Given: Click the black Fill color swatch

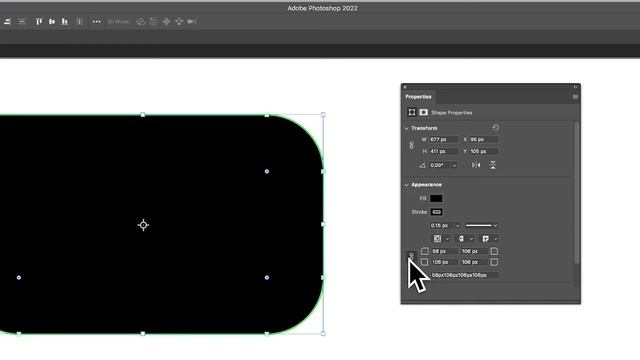Looking at the screenshot, I should [436, 198].
